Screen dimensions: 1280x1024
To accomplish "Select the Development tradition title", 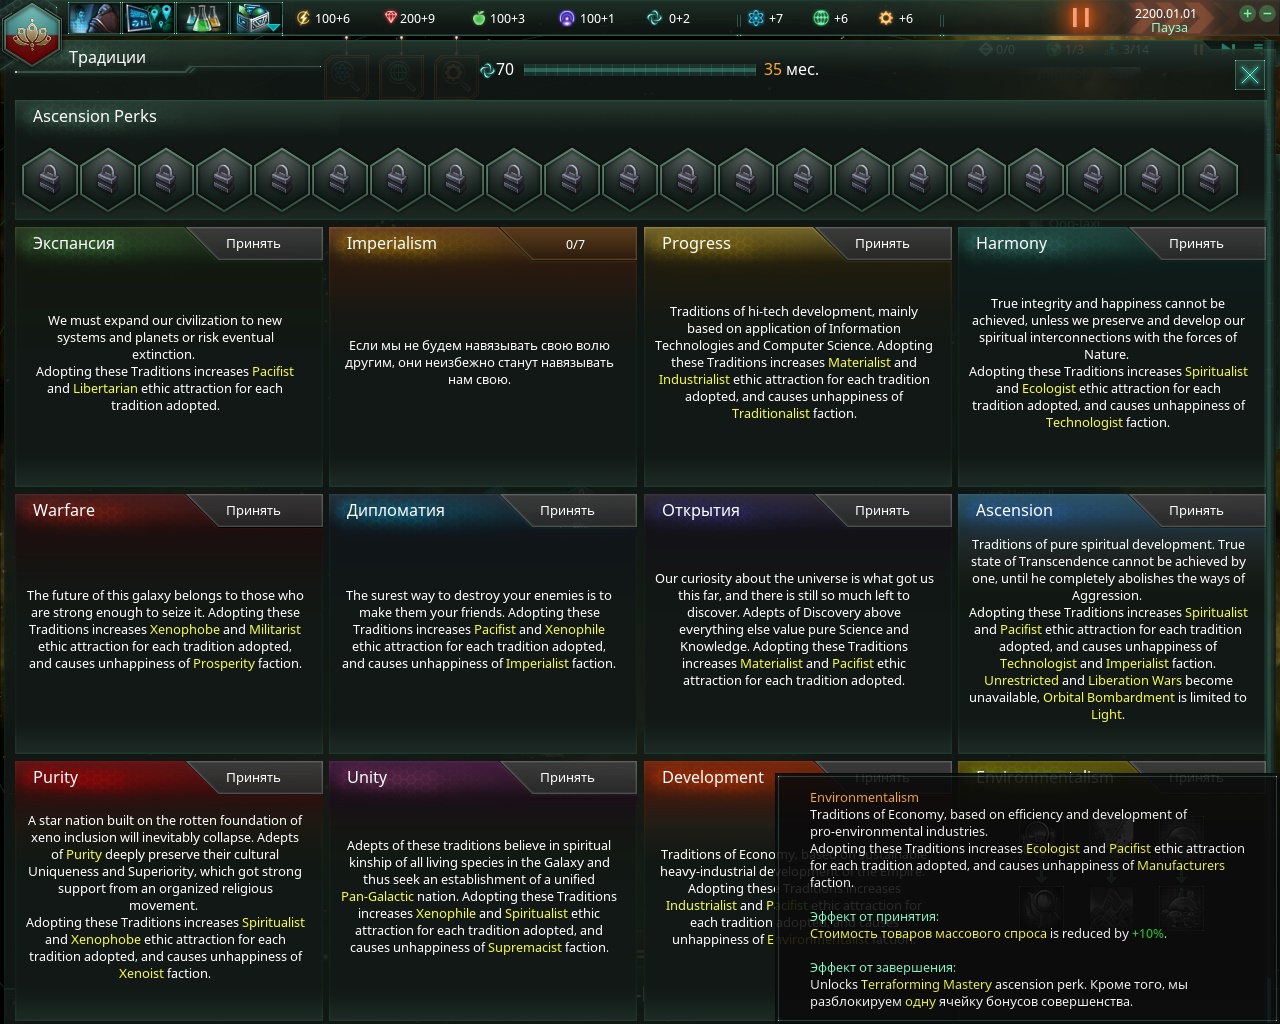I will 713,777.
